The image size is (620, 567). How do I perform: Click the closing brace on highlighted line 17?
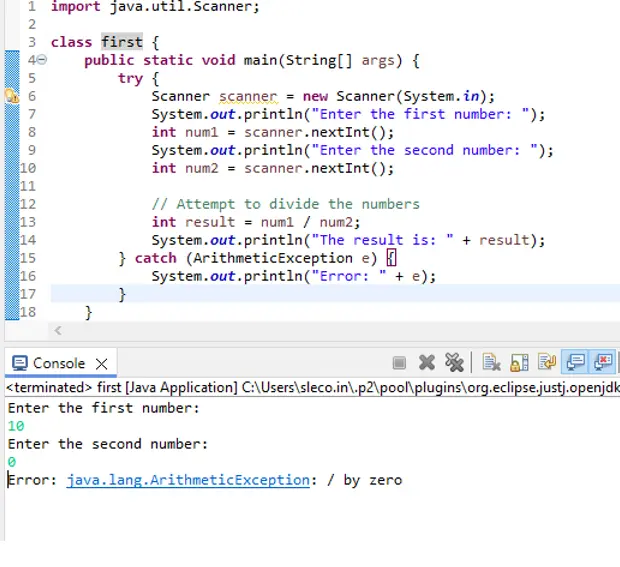pyautogui.click(x=122, y=295)
